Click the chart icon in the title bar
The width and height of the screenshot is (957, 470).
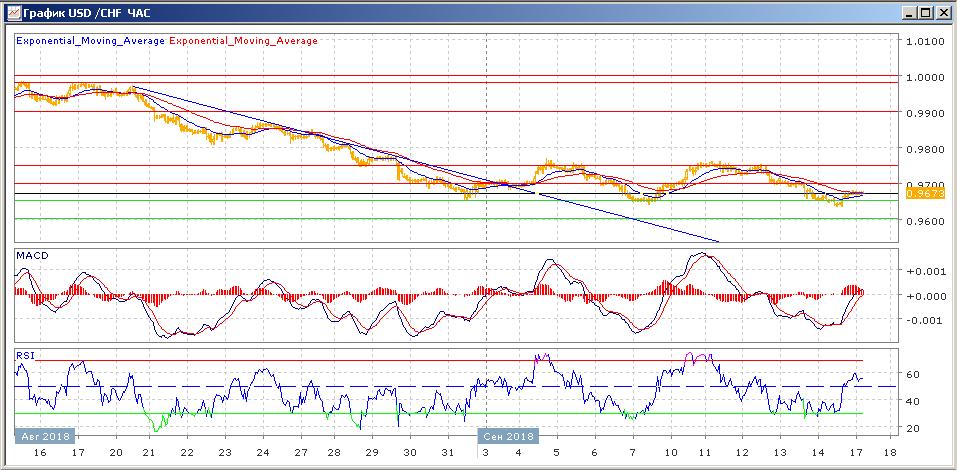coord(11,12)
